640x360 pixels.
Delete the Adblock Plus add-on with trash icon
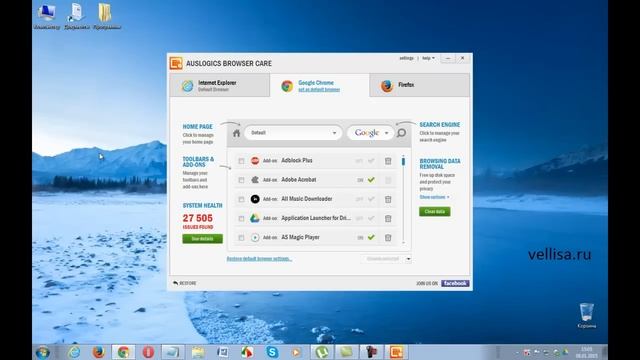pyautogui.click(x=388, y=161)
